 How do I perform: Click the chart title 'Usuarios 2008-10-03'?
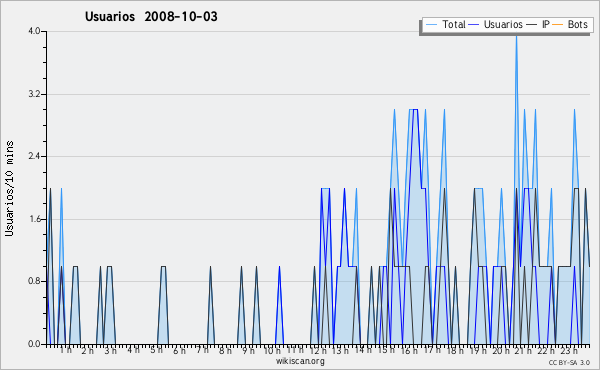point(151,17)
